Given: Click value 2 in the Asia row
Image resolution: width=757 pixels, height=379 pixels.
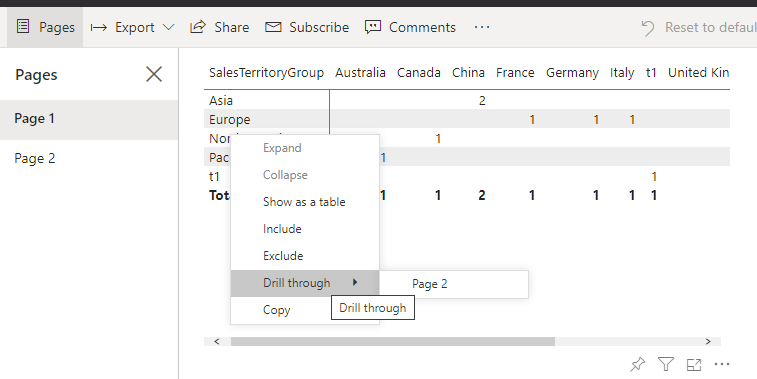Looking at the screenshot, I should click(482, 100).
